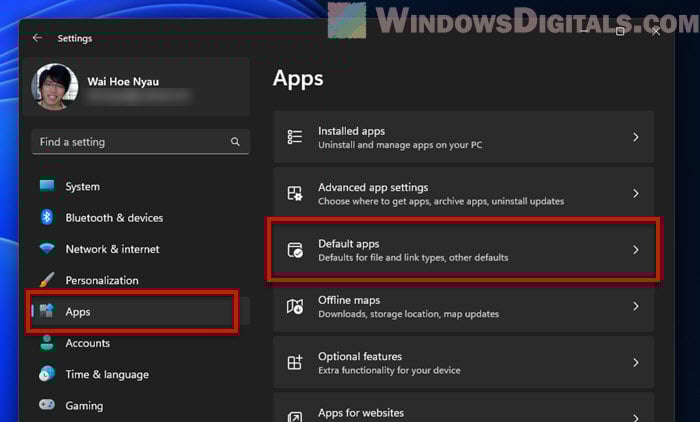The width and height of the screenshot is (700, 422).
Task: Click the Optional features icon
Action: click(295, 363)
